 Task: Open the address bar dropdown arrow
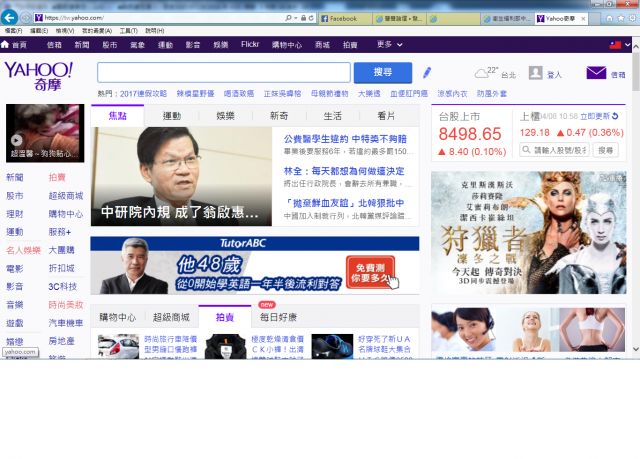(x=296, y=18)
